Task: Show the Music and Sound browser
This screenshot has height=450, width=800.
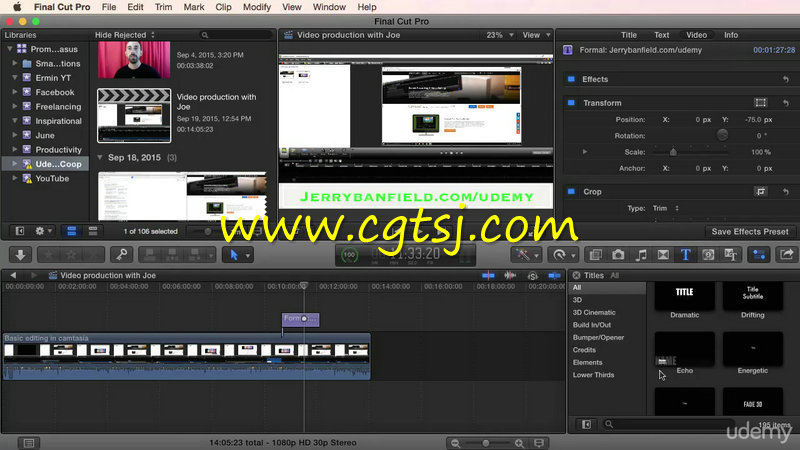Action: 641,255
